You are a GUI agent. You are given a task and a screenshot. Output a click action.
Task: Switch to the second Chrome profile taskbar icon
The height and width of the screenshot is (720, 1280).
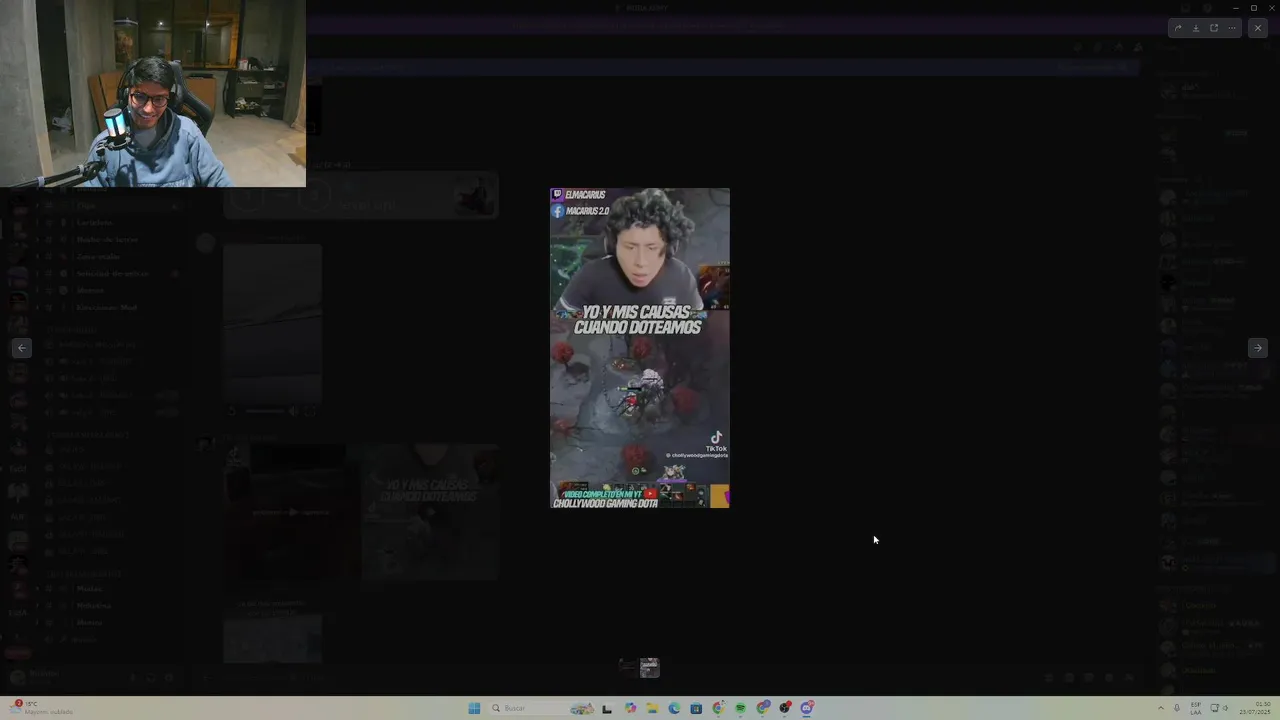tap(763, 708)
